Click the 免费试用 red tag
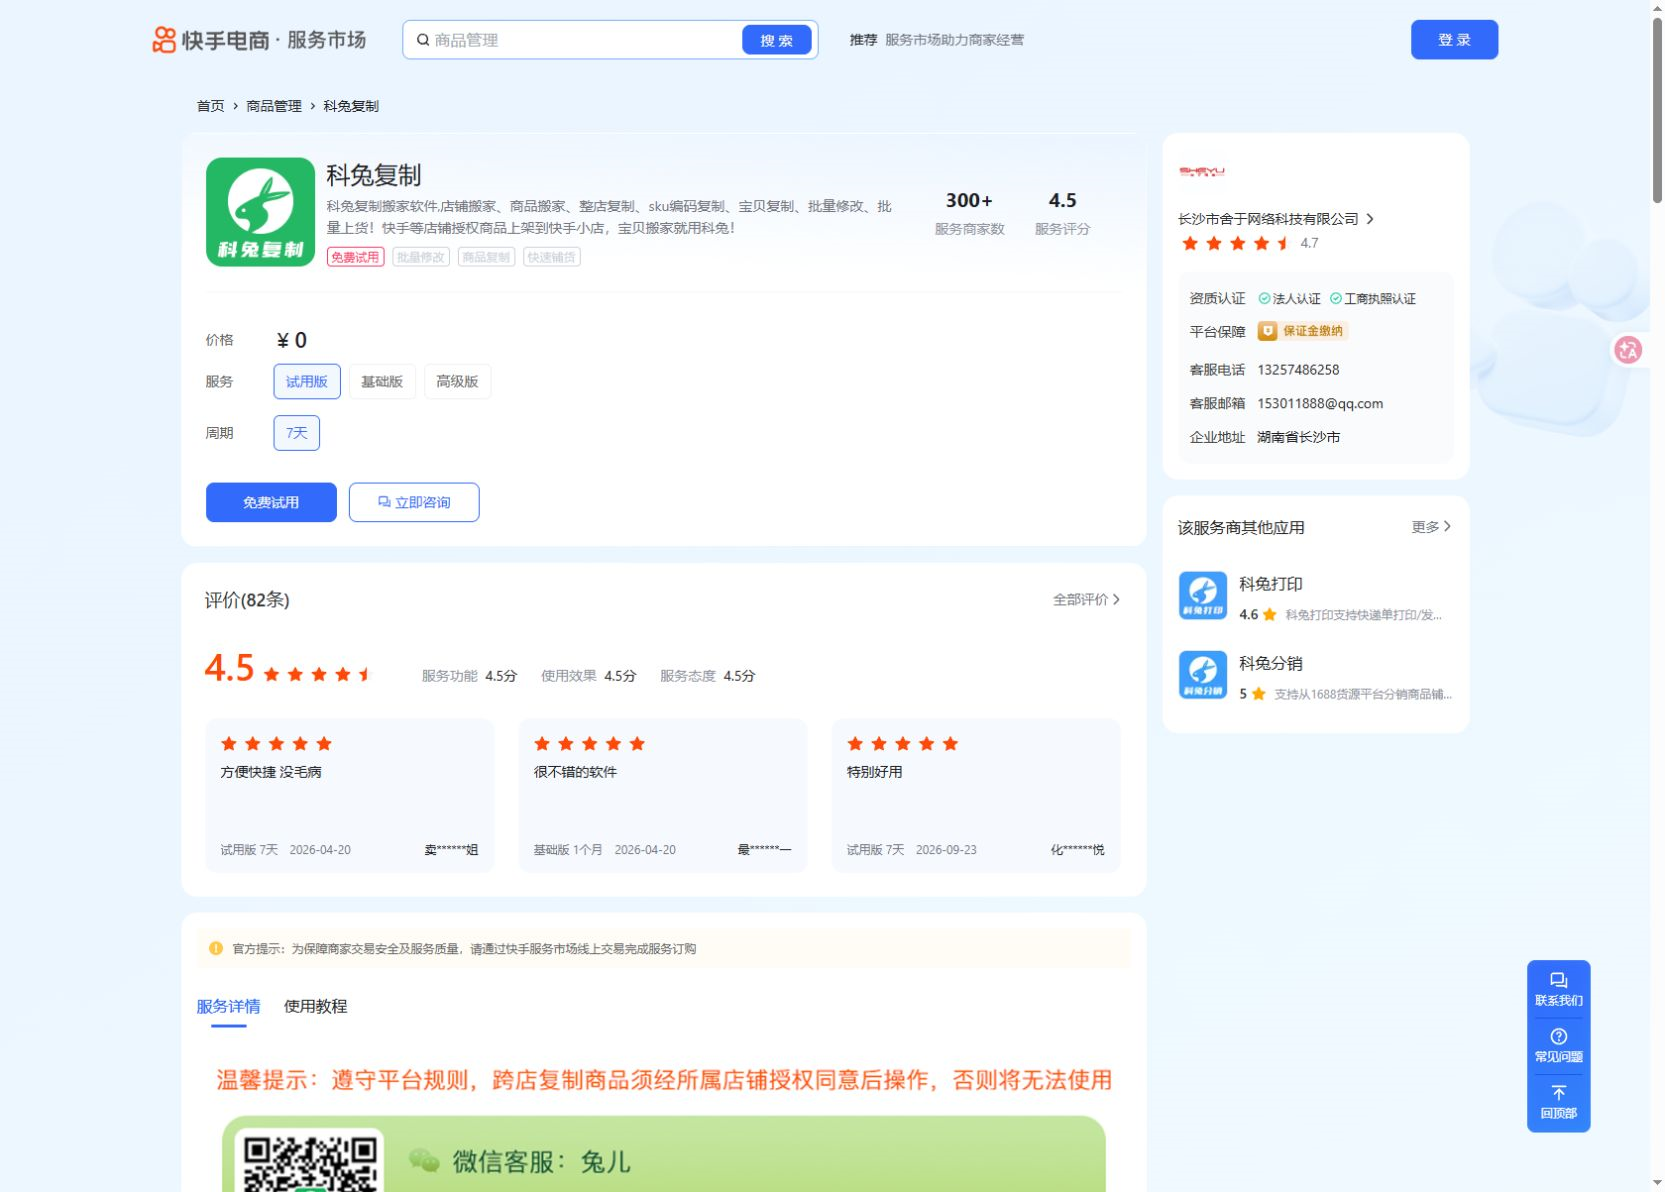1665x1192 pixels. pos(355,257)
